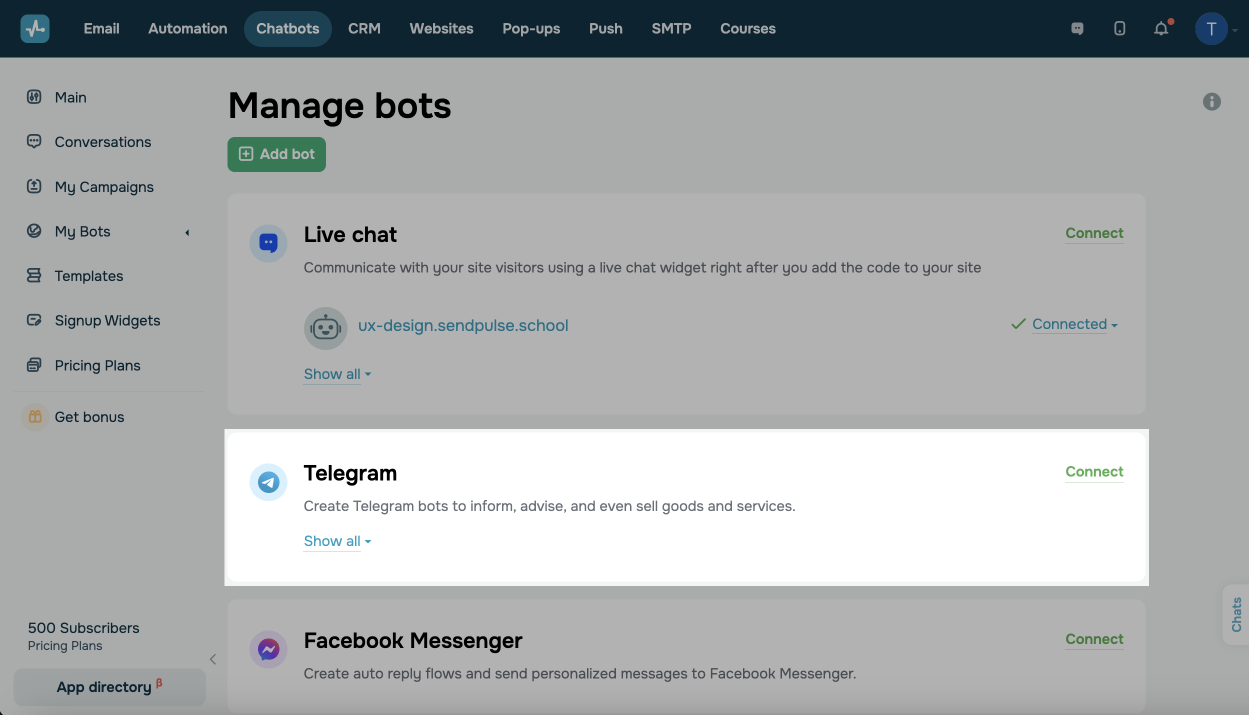Click the Main sidebar icon
The width and height of the screenshot is (1249, 715).
click(34, 97)
